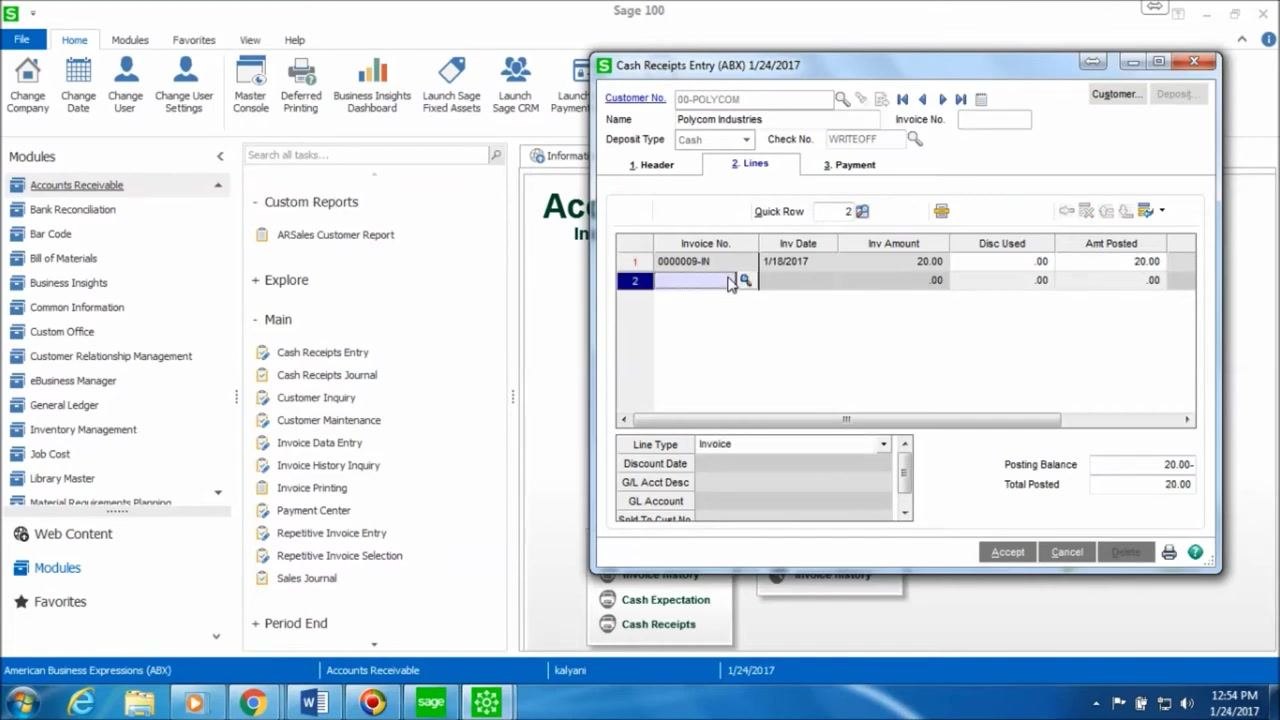Open the grid options dropdown arrow

click(1162, 211)
